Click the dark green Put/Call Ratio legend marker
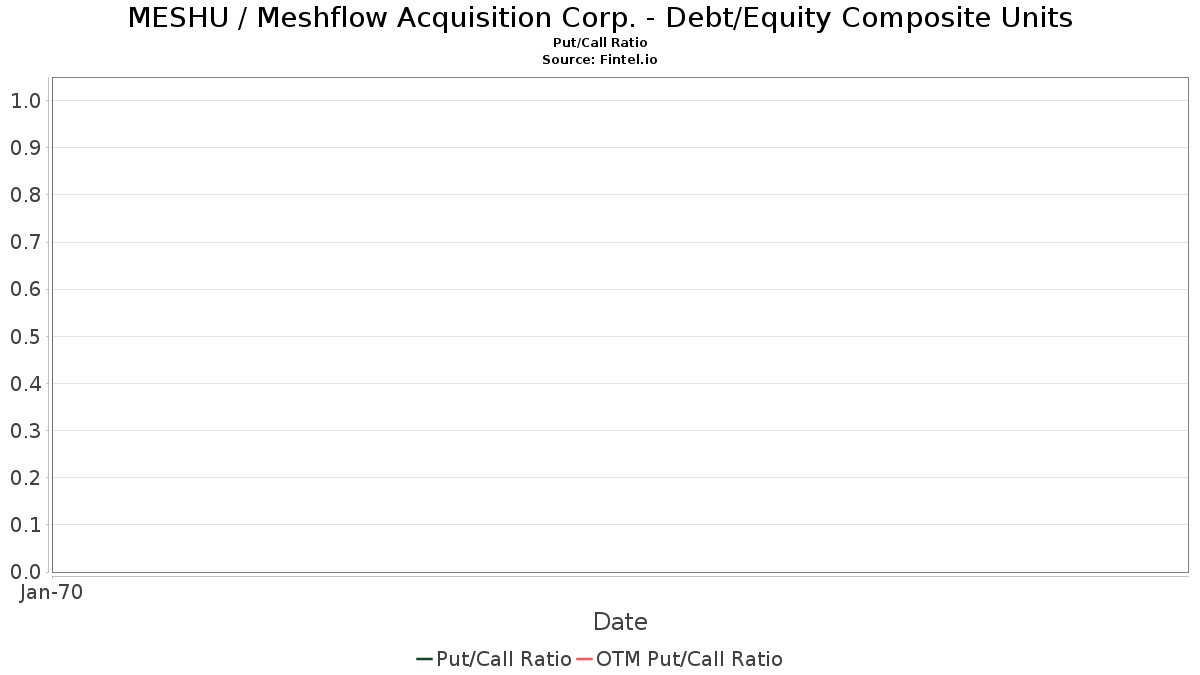The image size is (1200, 675). pos(424,659)
